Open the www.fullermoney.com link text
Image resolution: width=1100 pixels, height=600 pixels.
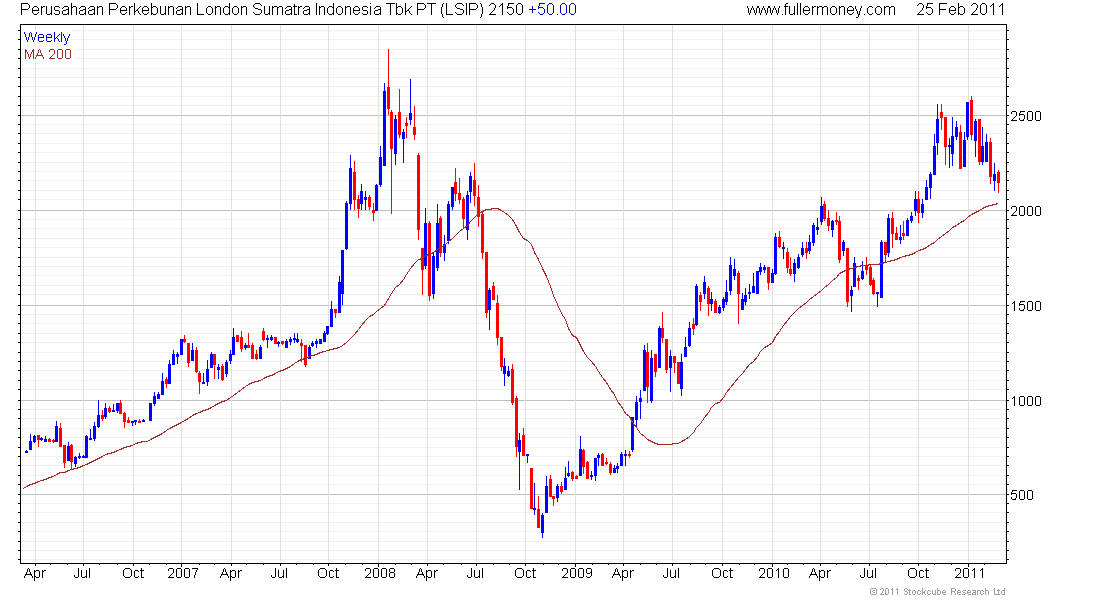point(821,10)
